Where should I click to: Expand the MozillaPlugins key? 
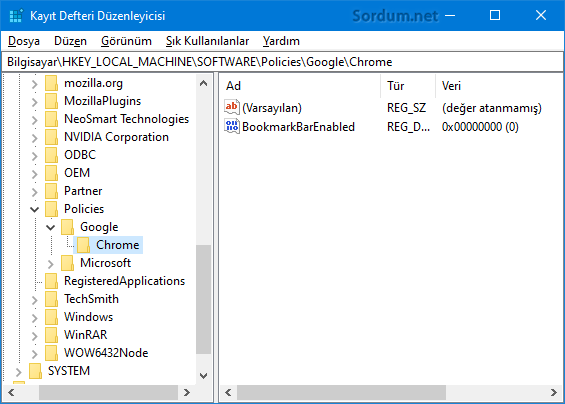[35, 102]
